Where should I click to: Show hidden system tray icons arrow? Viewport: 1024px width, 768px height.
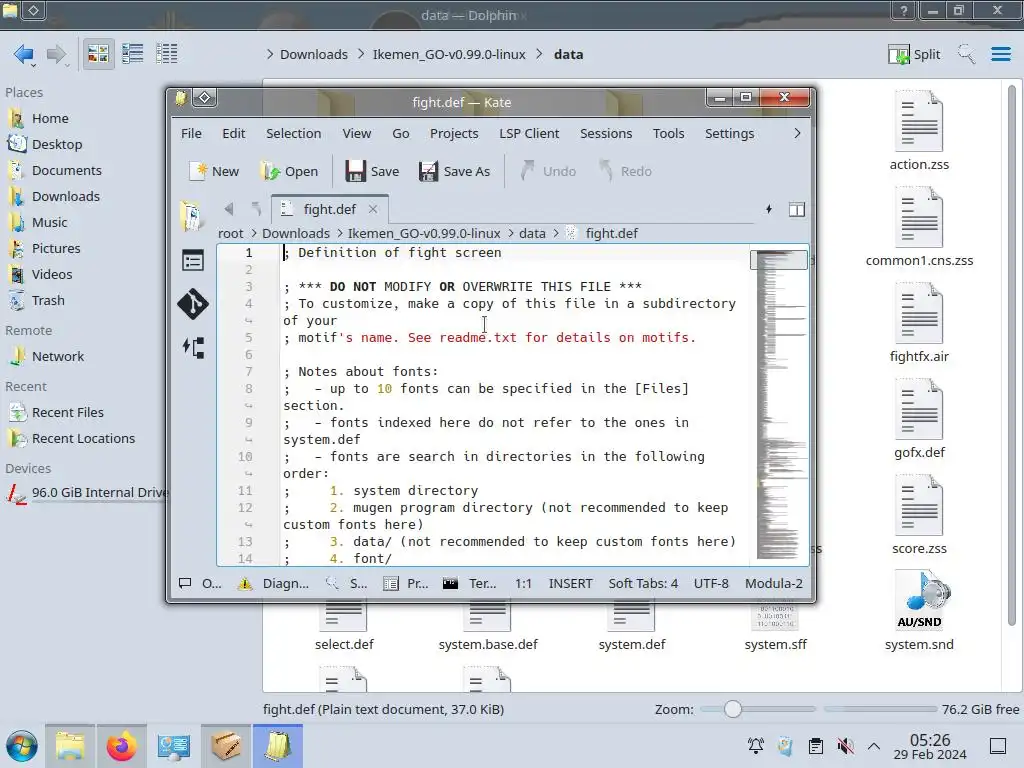874,746
